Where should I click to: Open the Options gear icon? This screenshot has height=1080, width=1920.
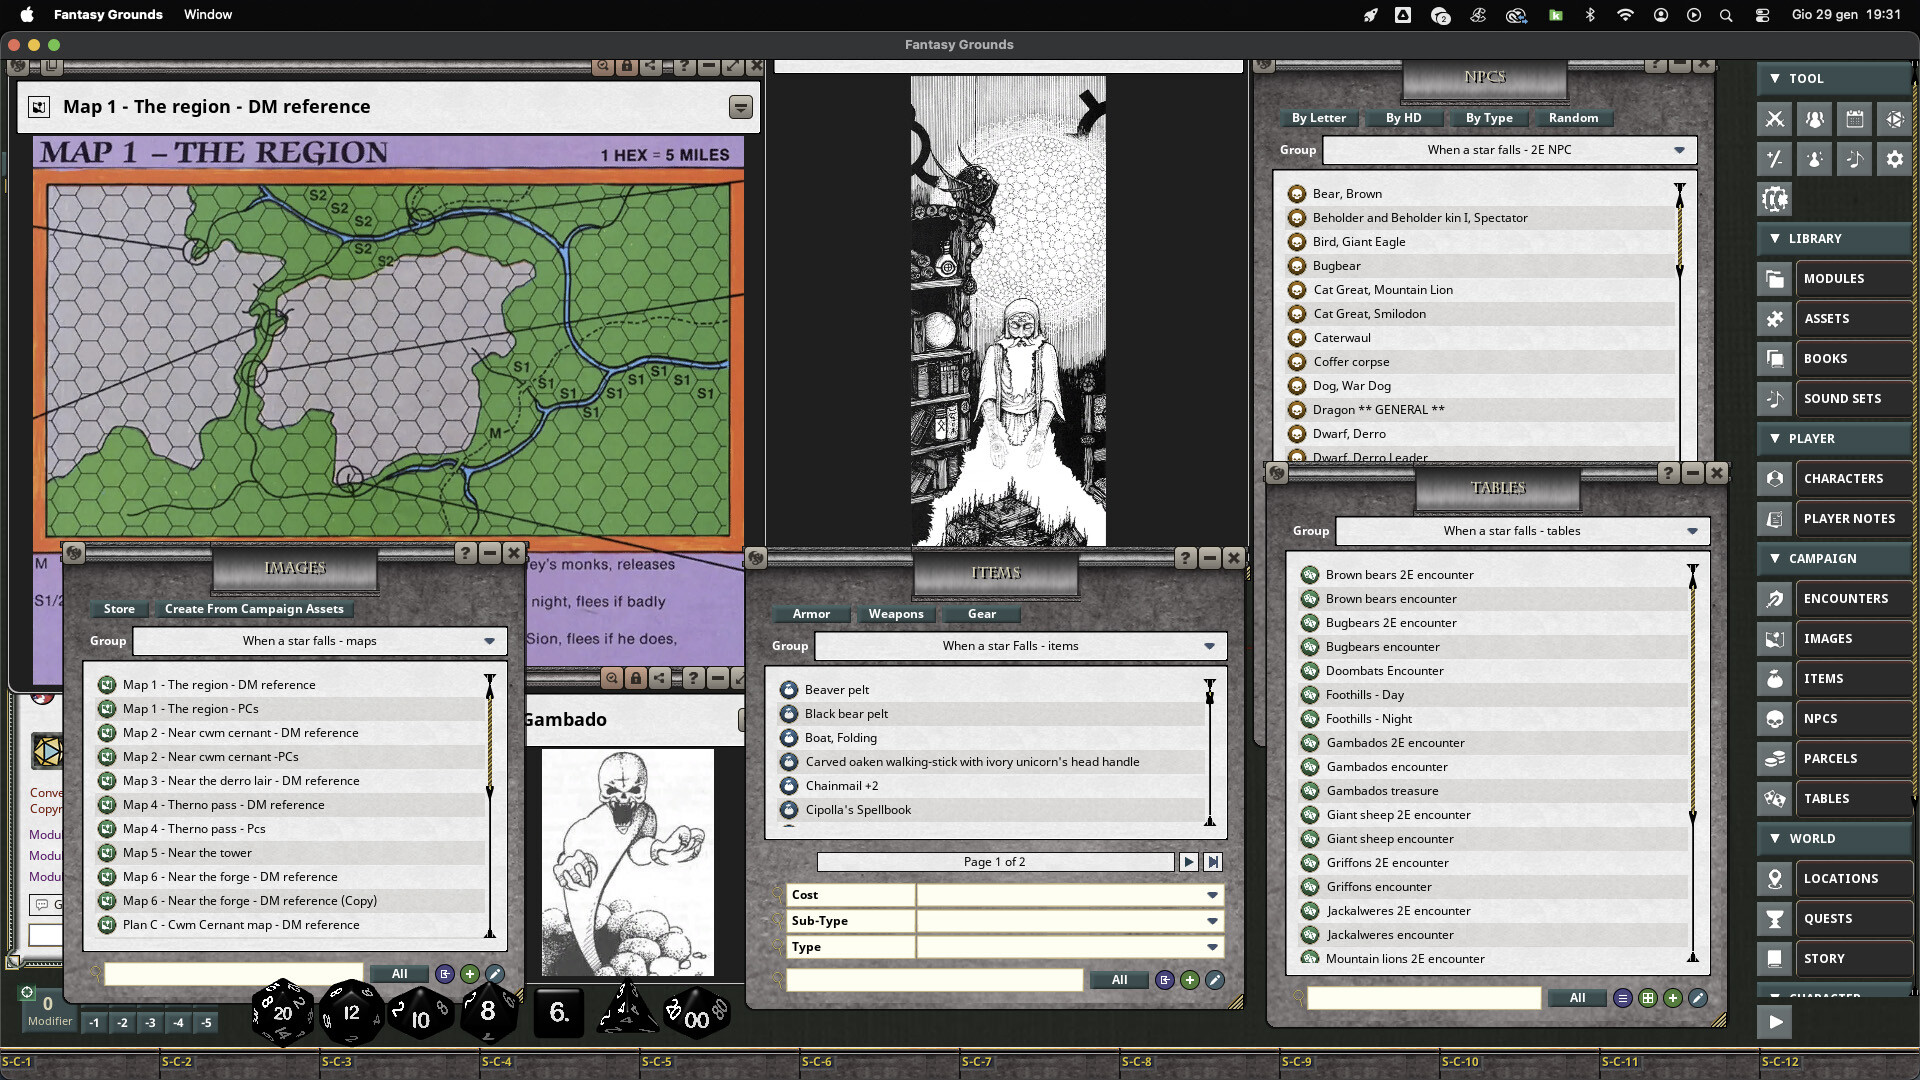click(1894, 158)
